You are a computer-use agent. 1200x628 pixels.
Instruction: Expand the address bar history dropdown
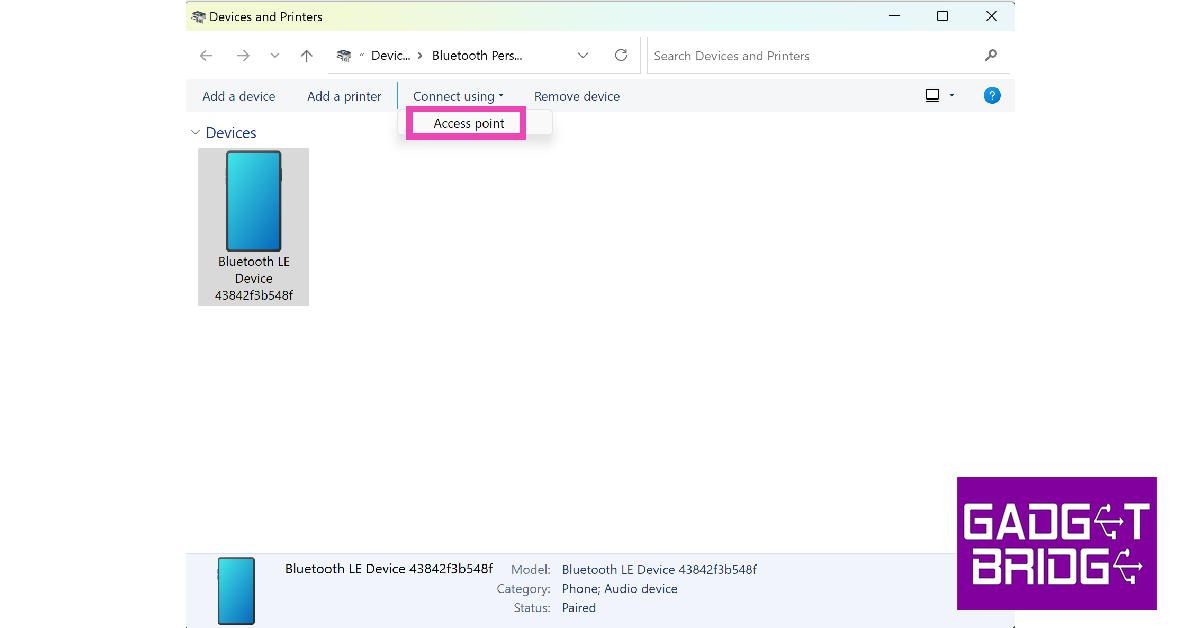tap(583, 56)
